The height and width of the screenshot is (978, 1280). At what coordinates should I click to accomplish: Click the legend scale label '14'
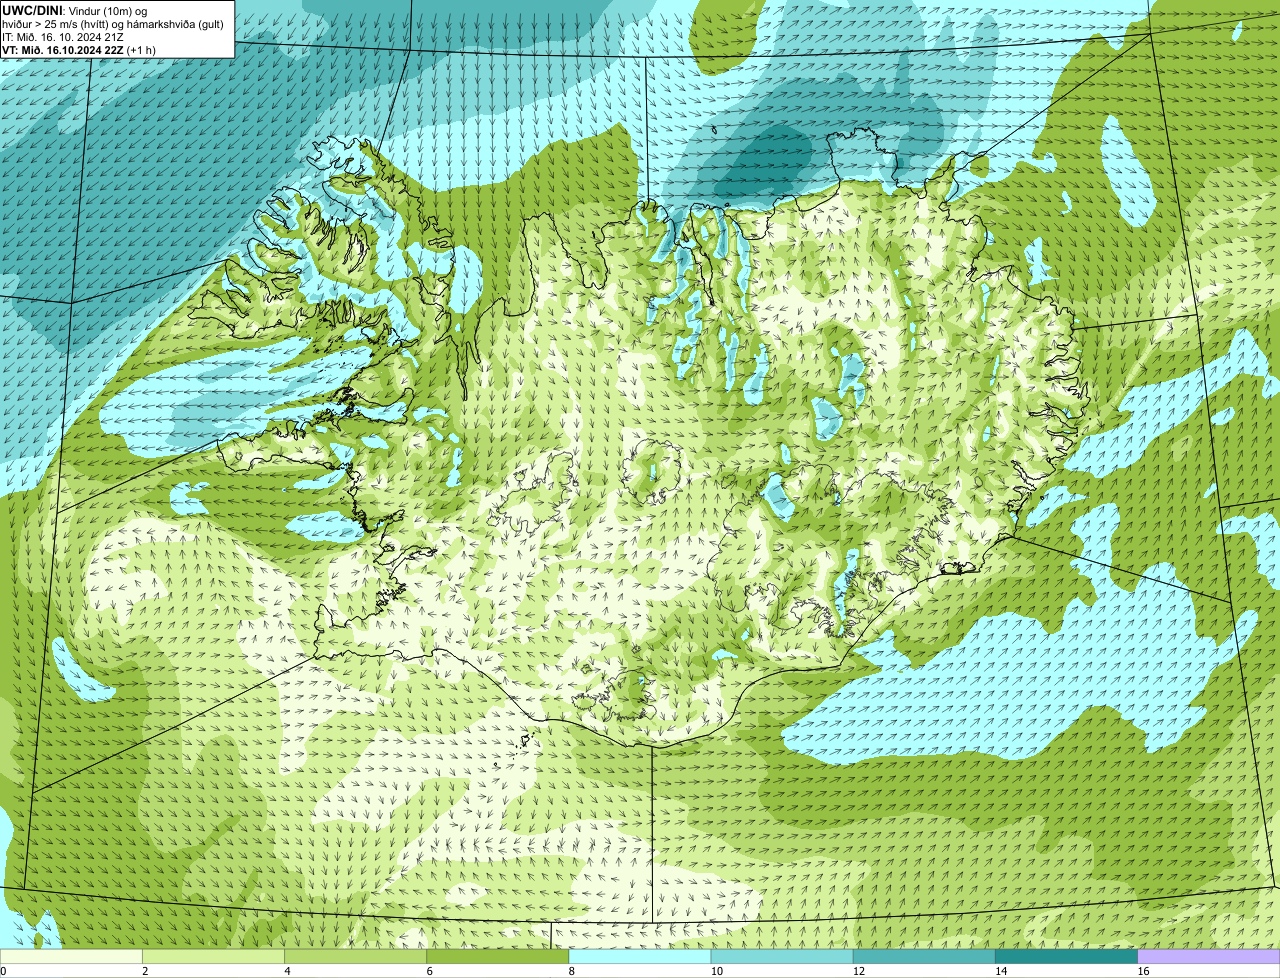[x=1001, y=971]
